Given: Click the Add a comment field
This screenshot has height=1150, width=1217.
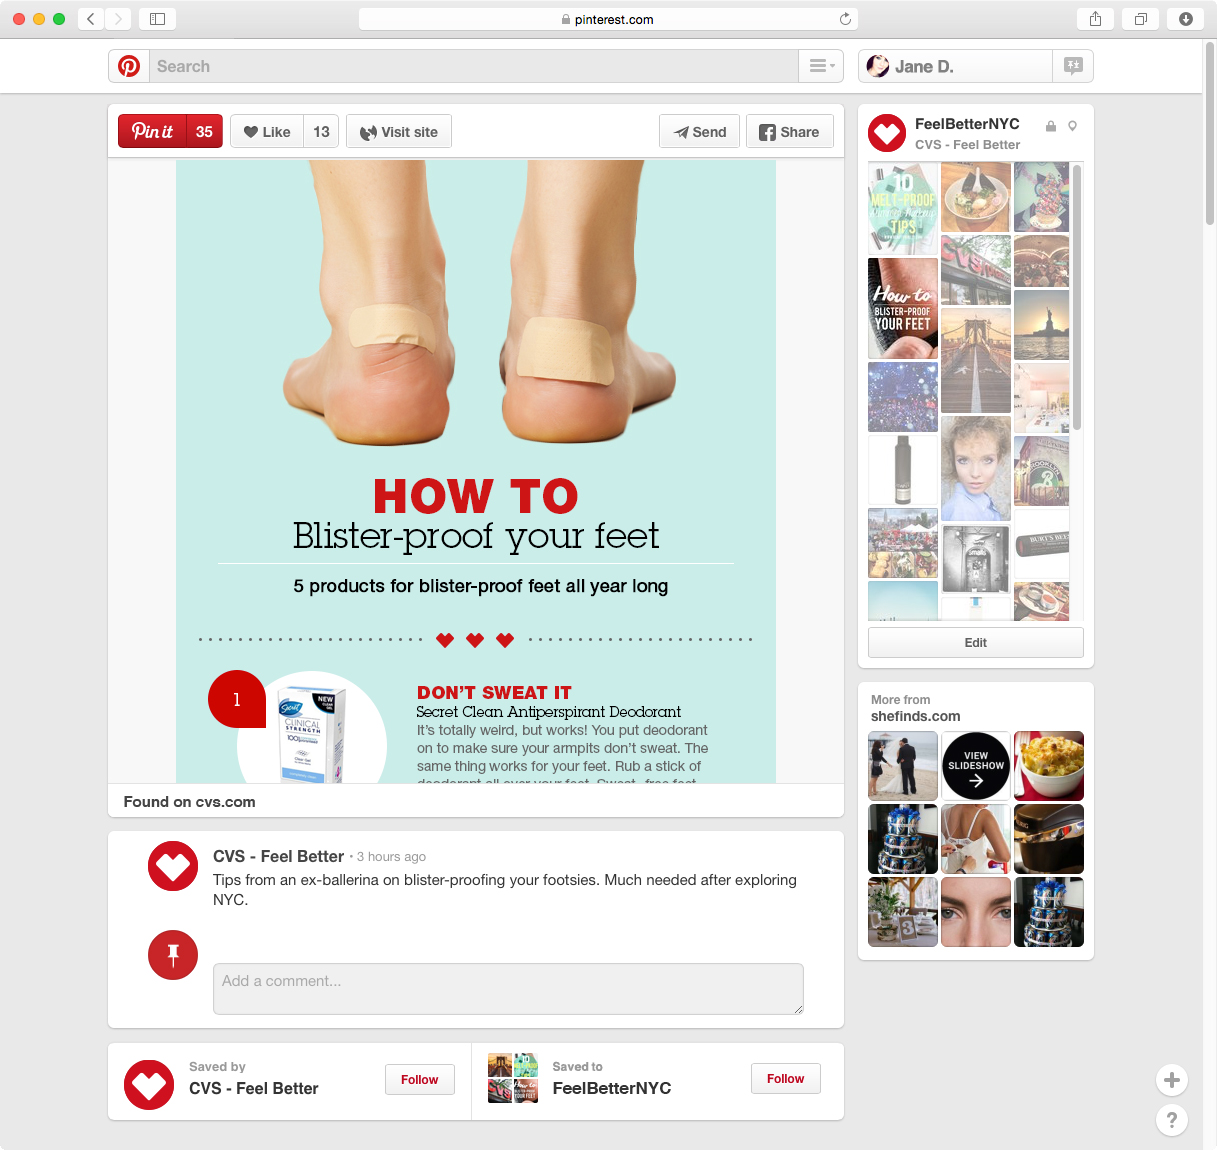Looking at the screenshot, I should click(x=508, y=989).
